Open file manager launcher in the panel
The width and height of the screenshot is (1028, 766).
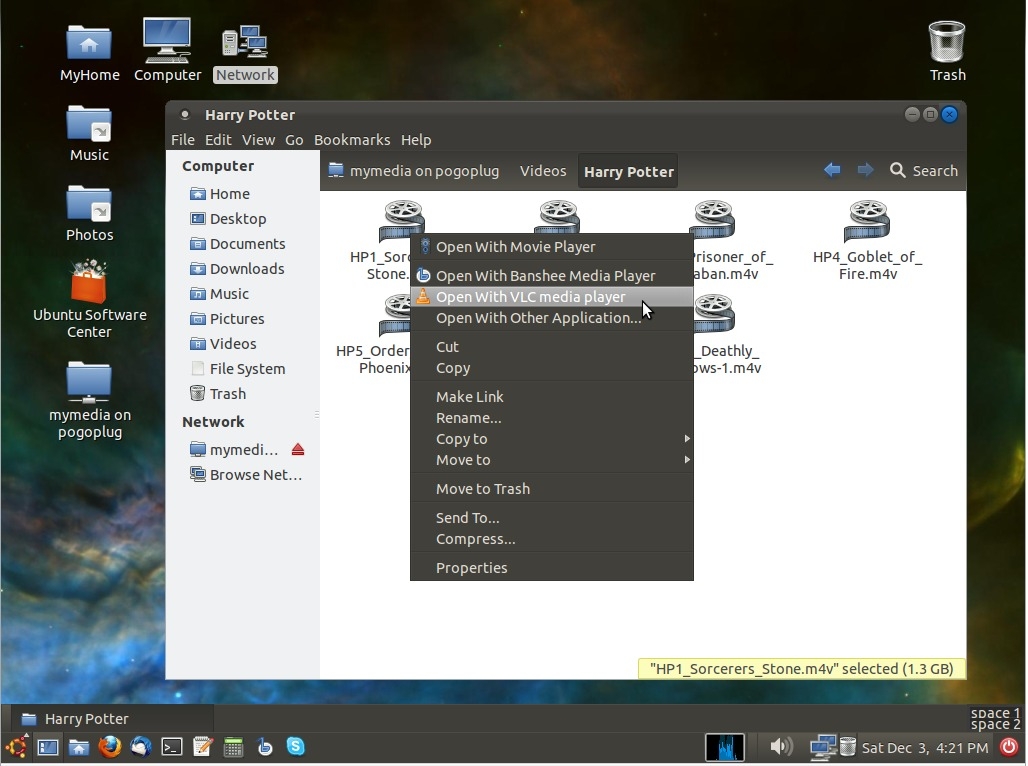tap(79, 747)
